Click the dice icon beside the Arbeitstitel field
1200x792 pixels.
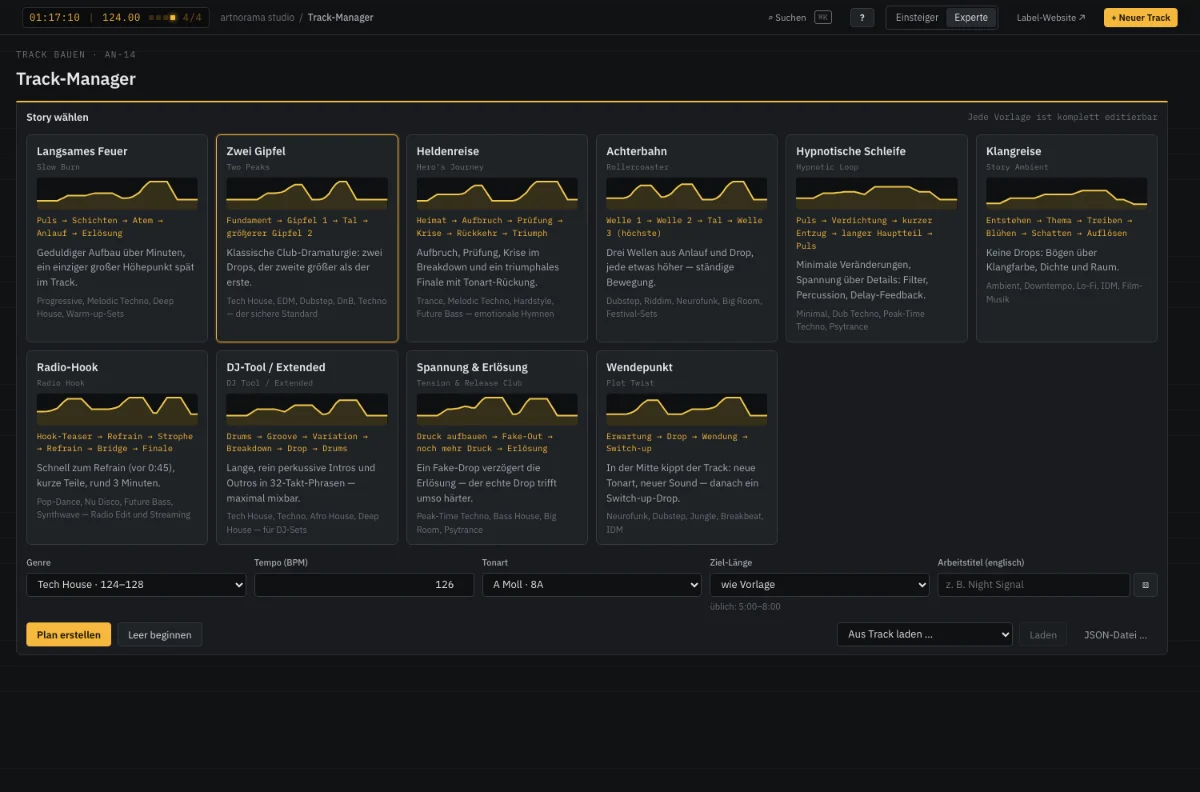tap(1146, 584)
